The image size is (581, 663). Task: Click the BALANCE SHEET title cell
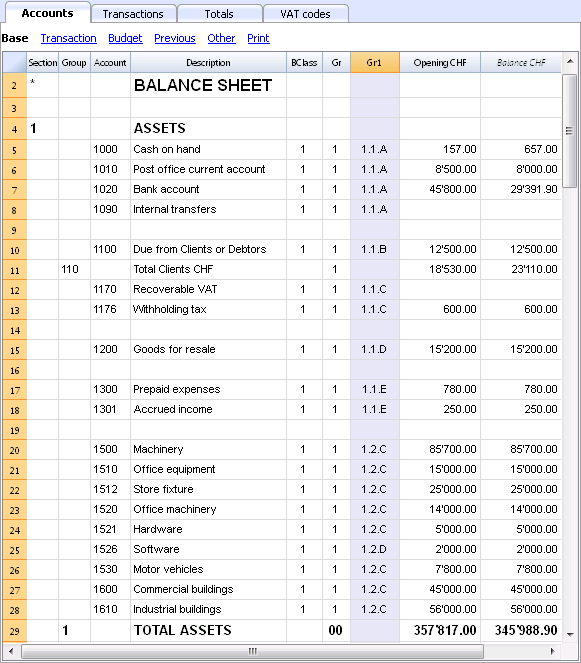(208, 85)
